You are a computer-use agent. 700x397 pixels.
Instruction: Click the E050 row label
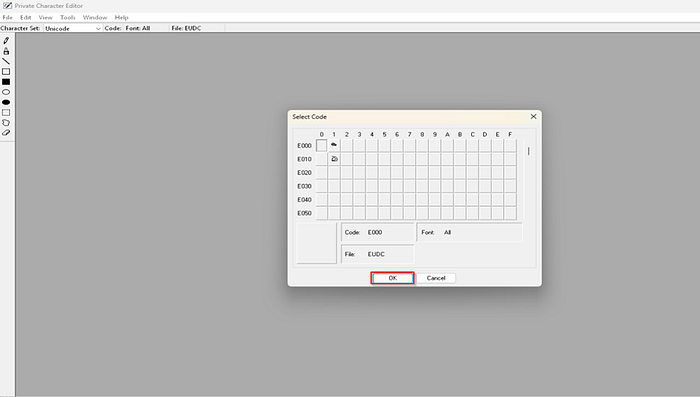(304, 213)
